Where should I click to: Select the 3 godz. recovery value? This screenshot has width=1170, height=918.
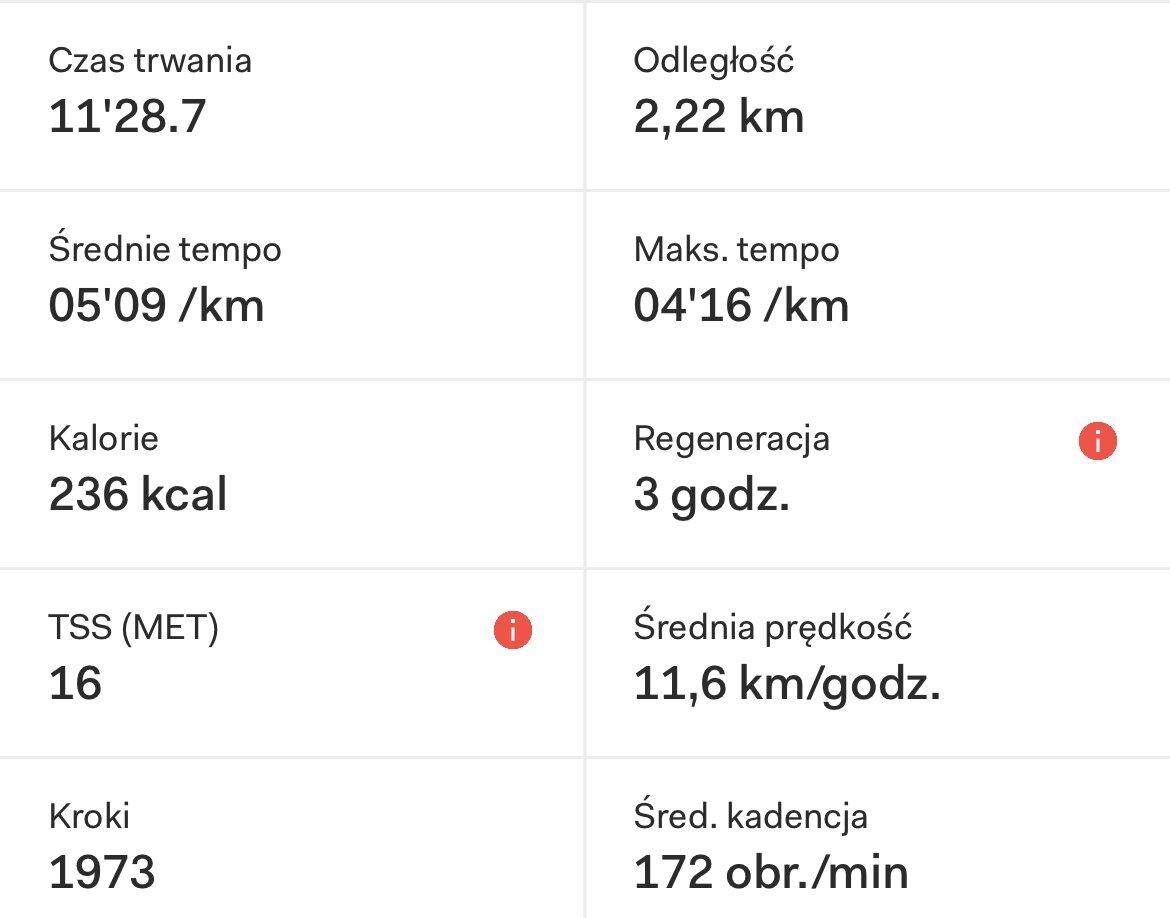711,495
